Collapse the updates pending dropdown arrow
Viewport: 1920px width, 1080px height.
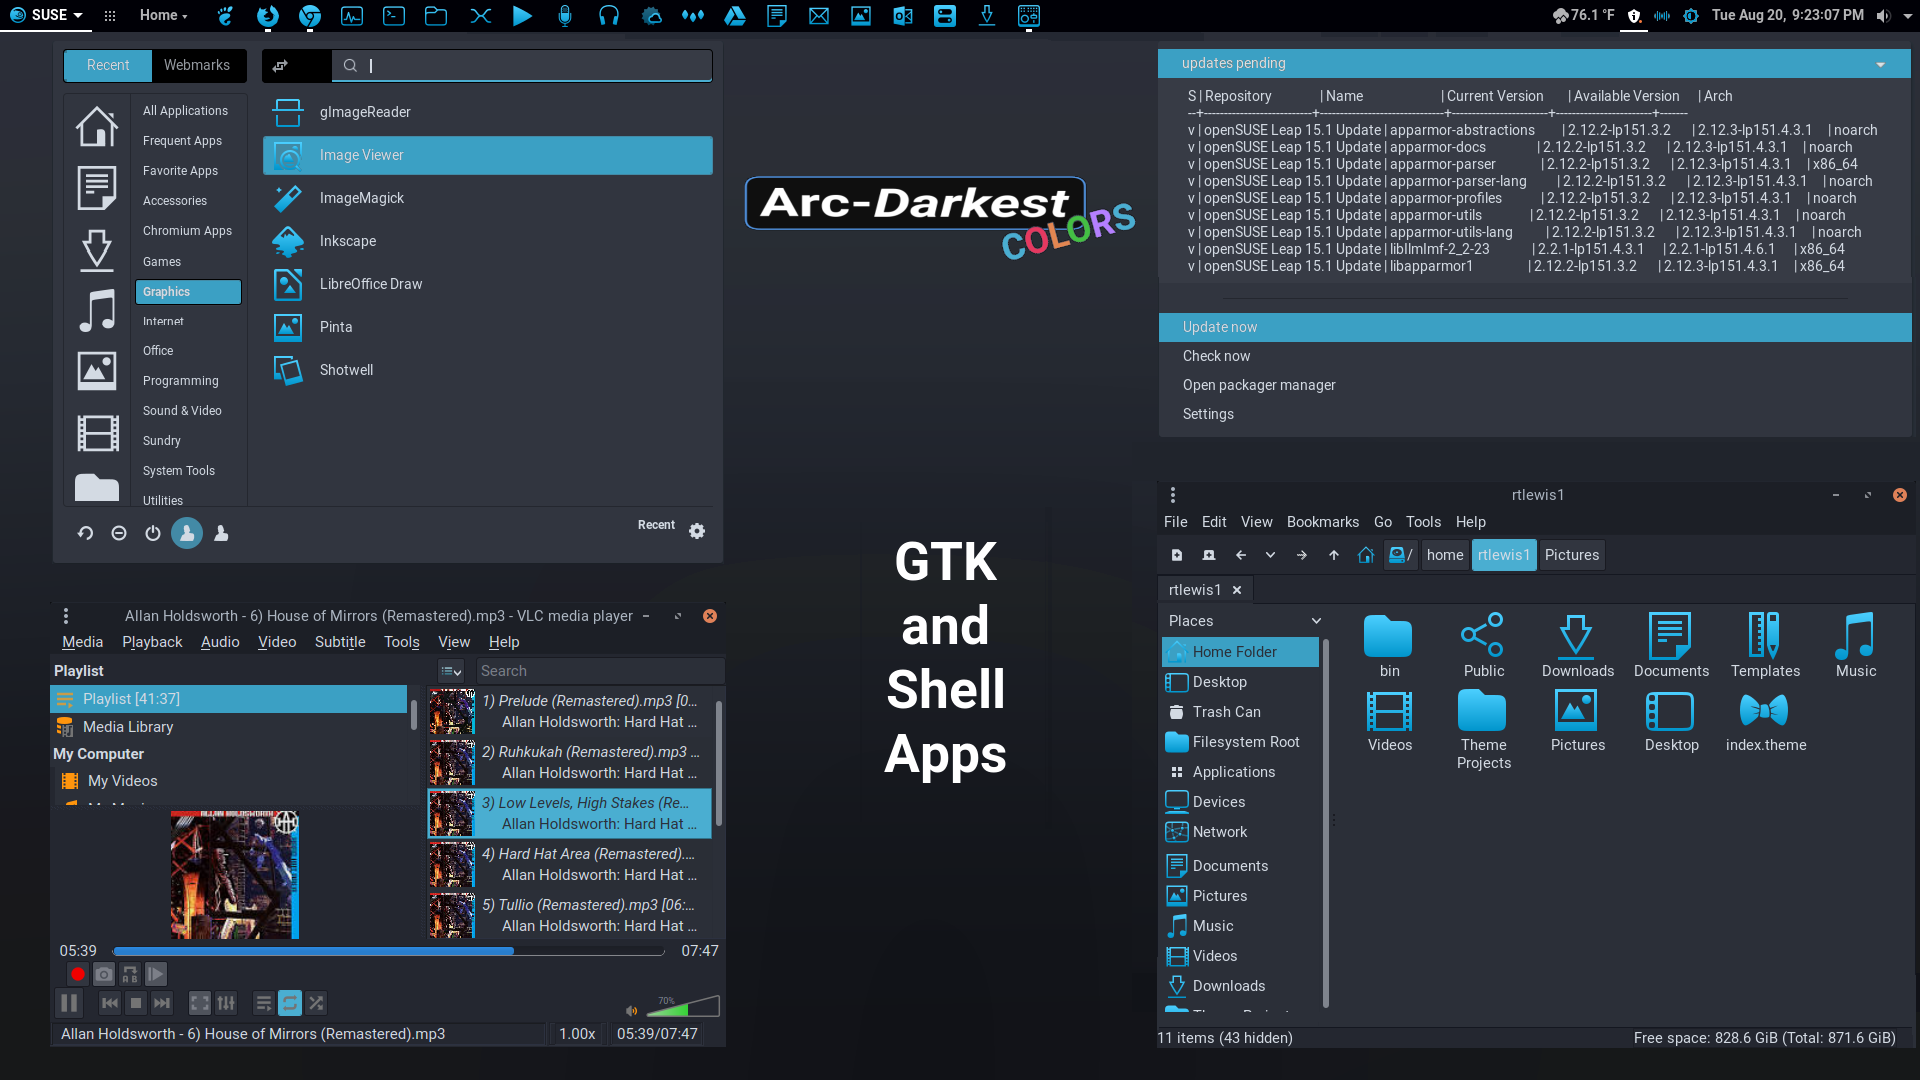(x=1881, y=64)
